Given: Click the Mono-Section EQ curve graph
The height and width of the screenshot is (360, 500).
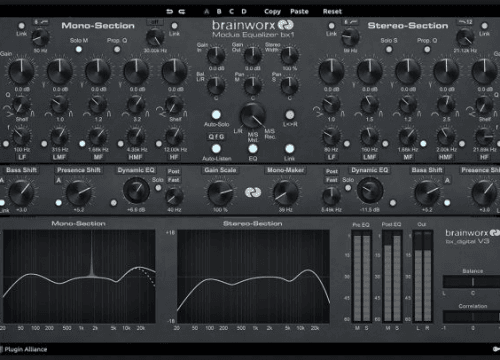Looking at the screenshot, I should (x=79, y=276).
